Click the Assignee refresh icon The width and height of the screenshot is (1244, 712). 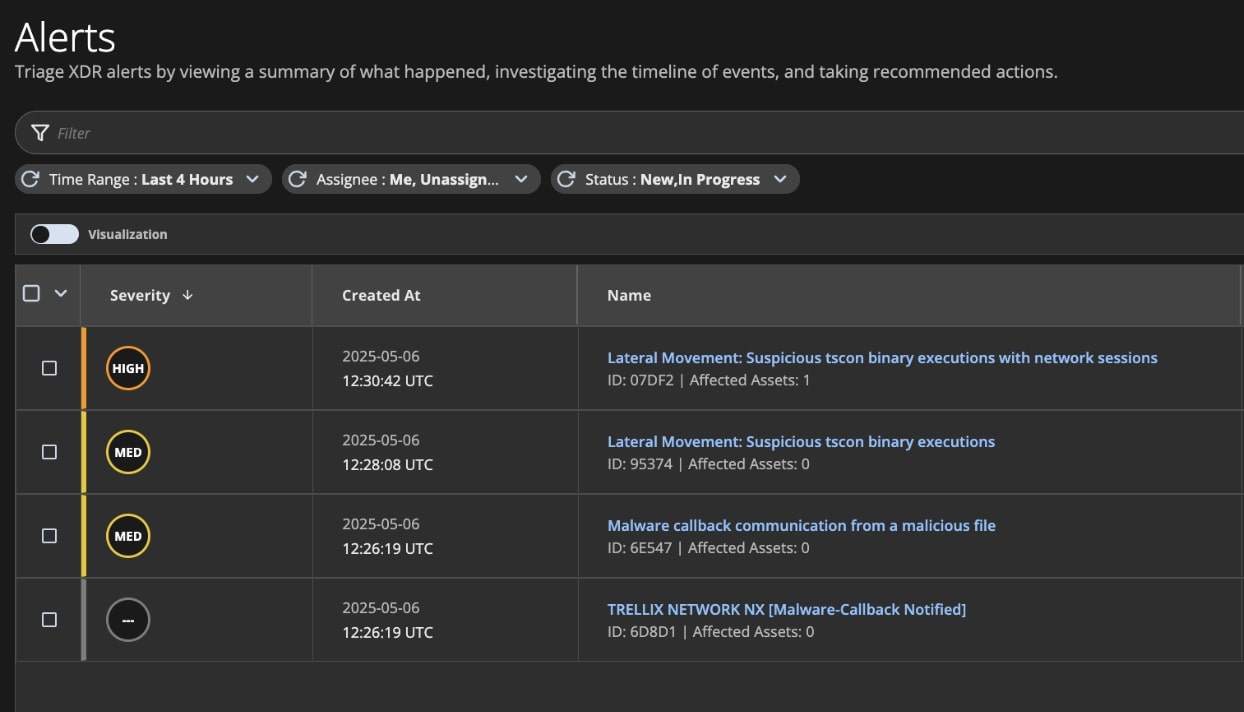click(297, 179)
